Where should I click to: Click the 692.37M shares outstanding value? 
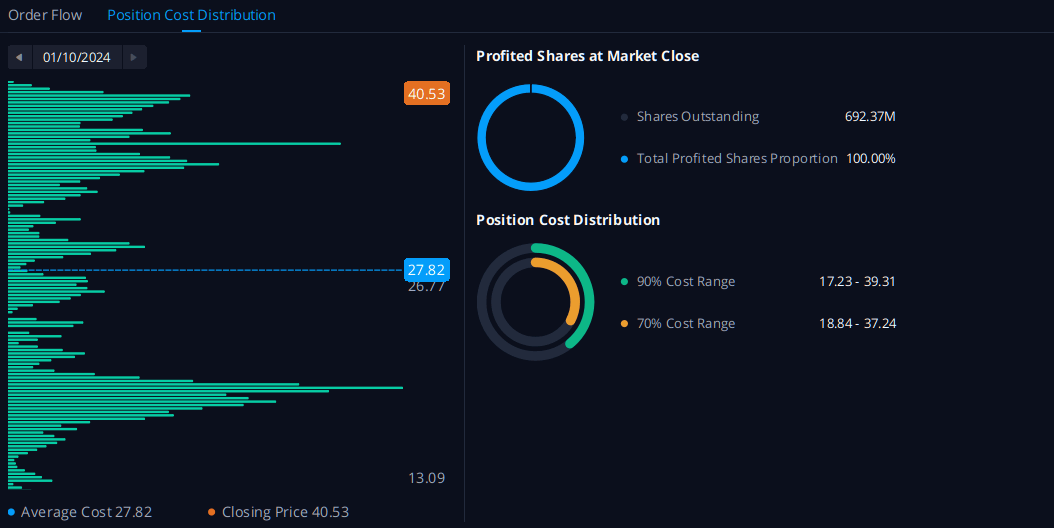pos(870,117)
